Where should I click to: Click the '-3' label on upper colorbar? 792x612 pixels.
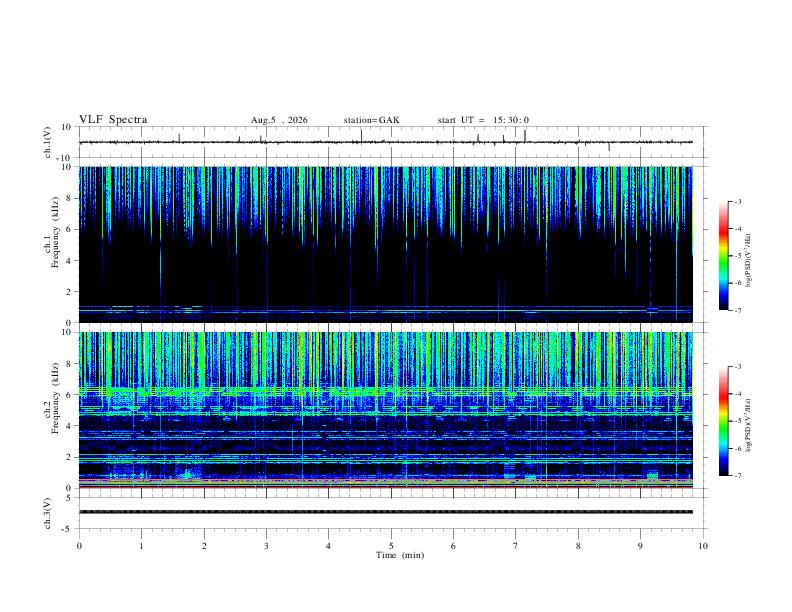(x=738, y=201)
